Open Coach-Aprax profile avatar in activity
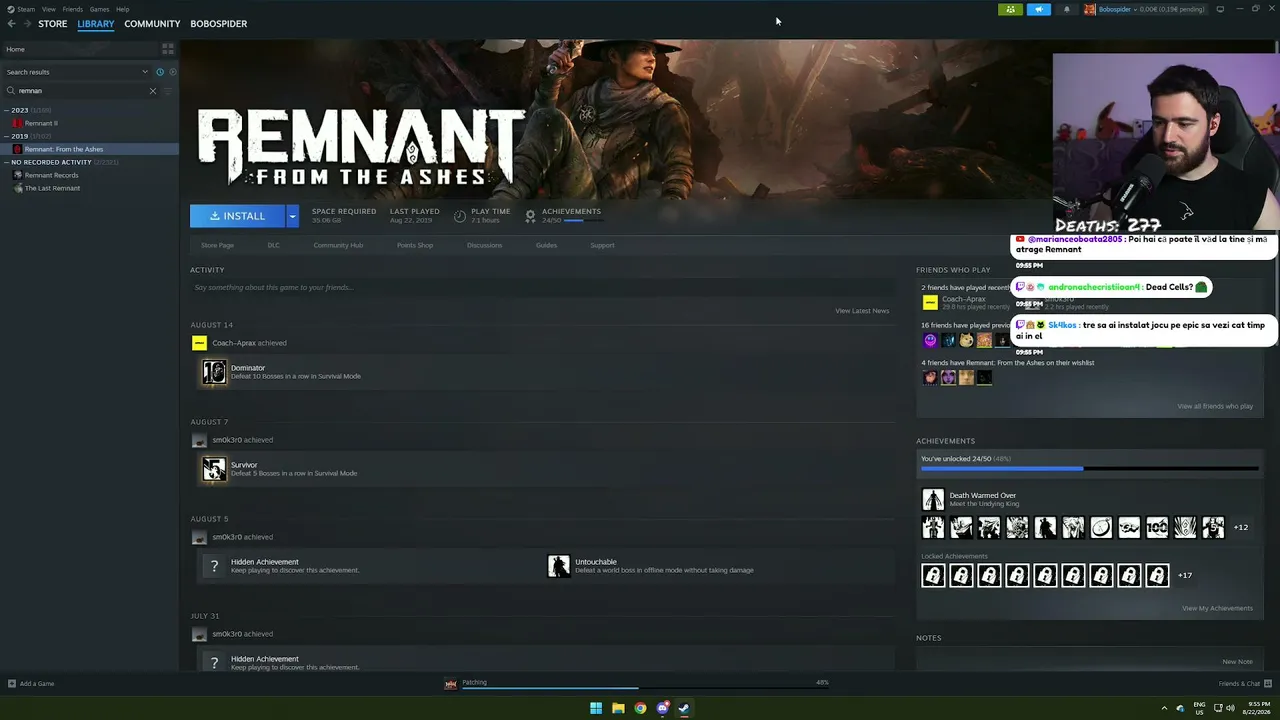Screen dimensions: 1280x720 [199, 343]
